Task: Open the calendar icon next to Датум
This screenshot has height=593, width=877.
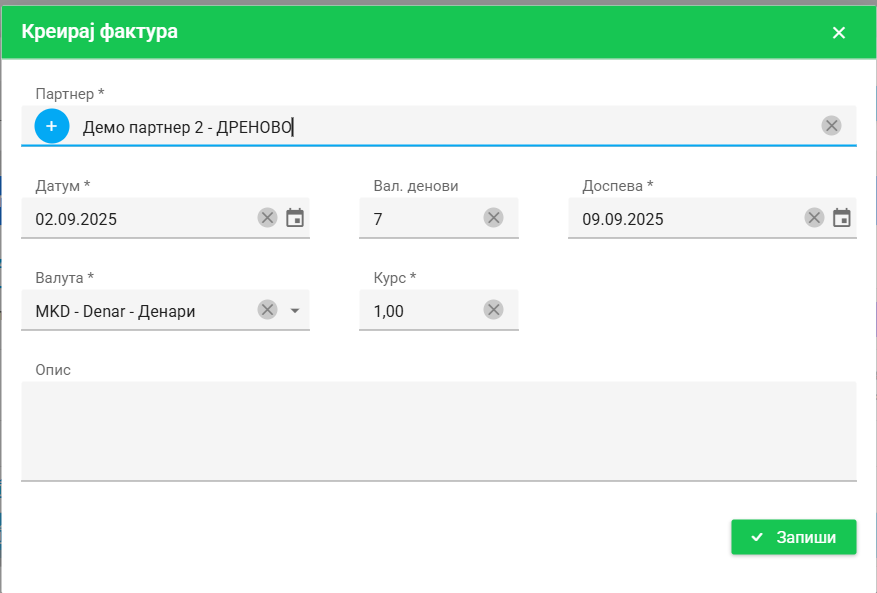Action: [293, 218]
